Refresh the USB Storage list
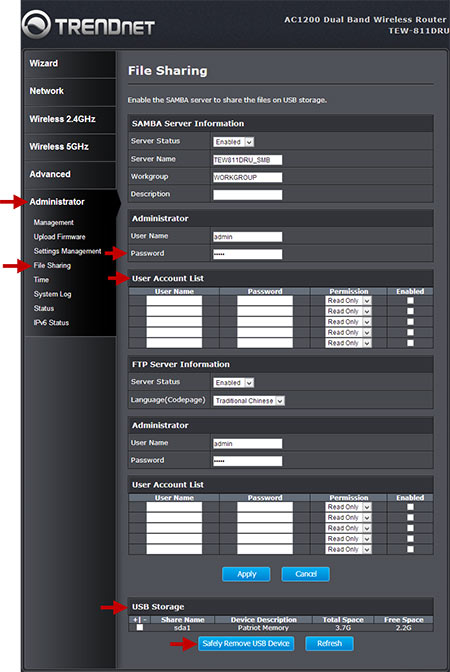Image resolution: width=450 pixels, height=672 pixels. (330, 643)
